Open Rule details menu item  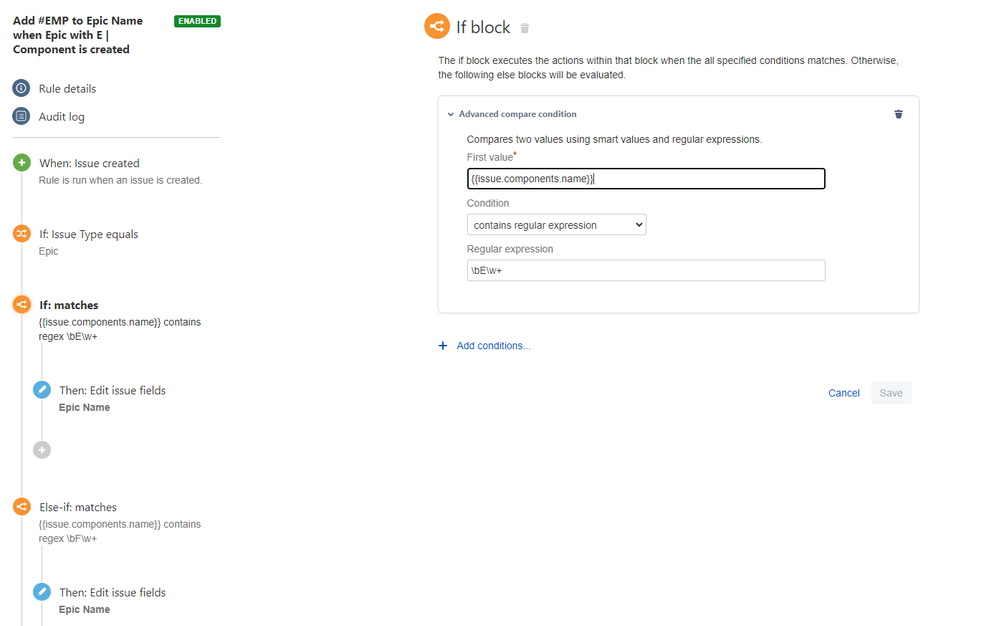tap(67, 89)
